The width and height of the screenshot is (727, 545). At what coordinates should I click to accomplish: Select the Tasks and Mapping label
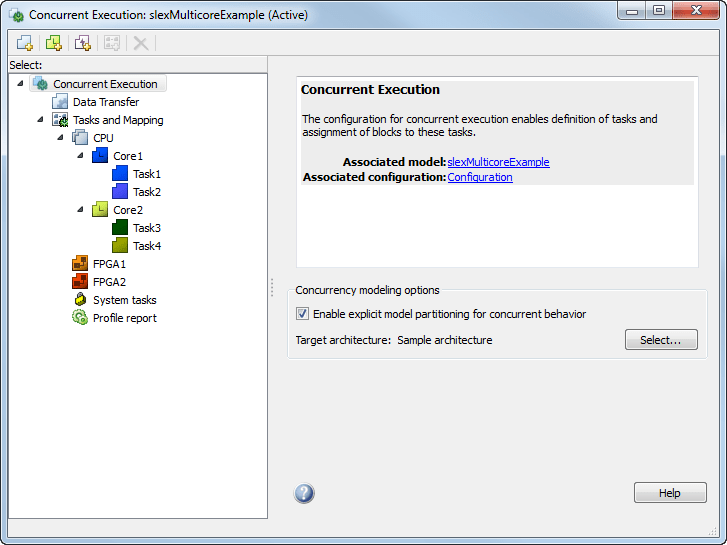[x=118, y=120]
